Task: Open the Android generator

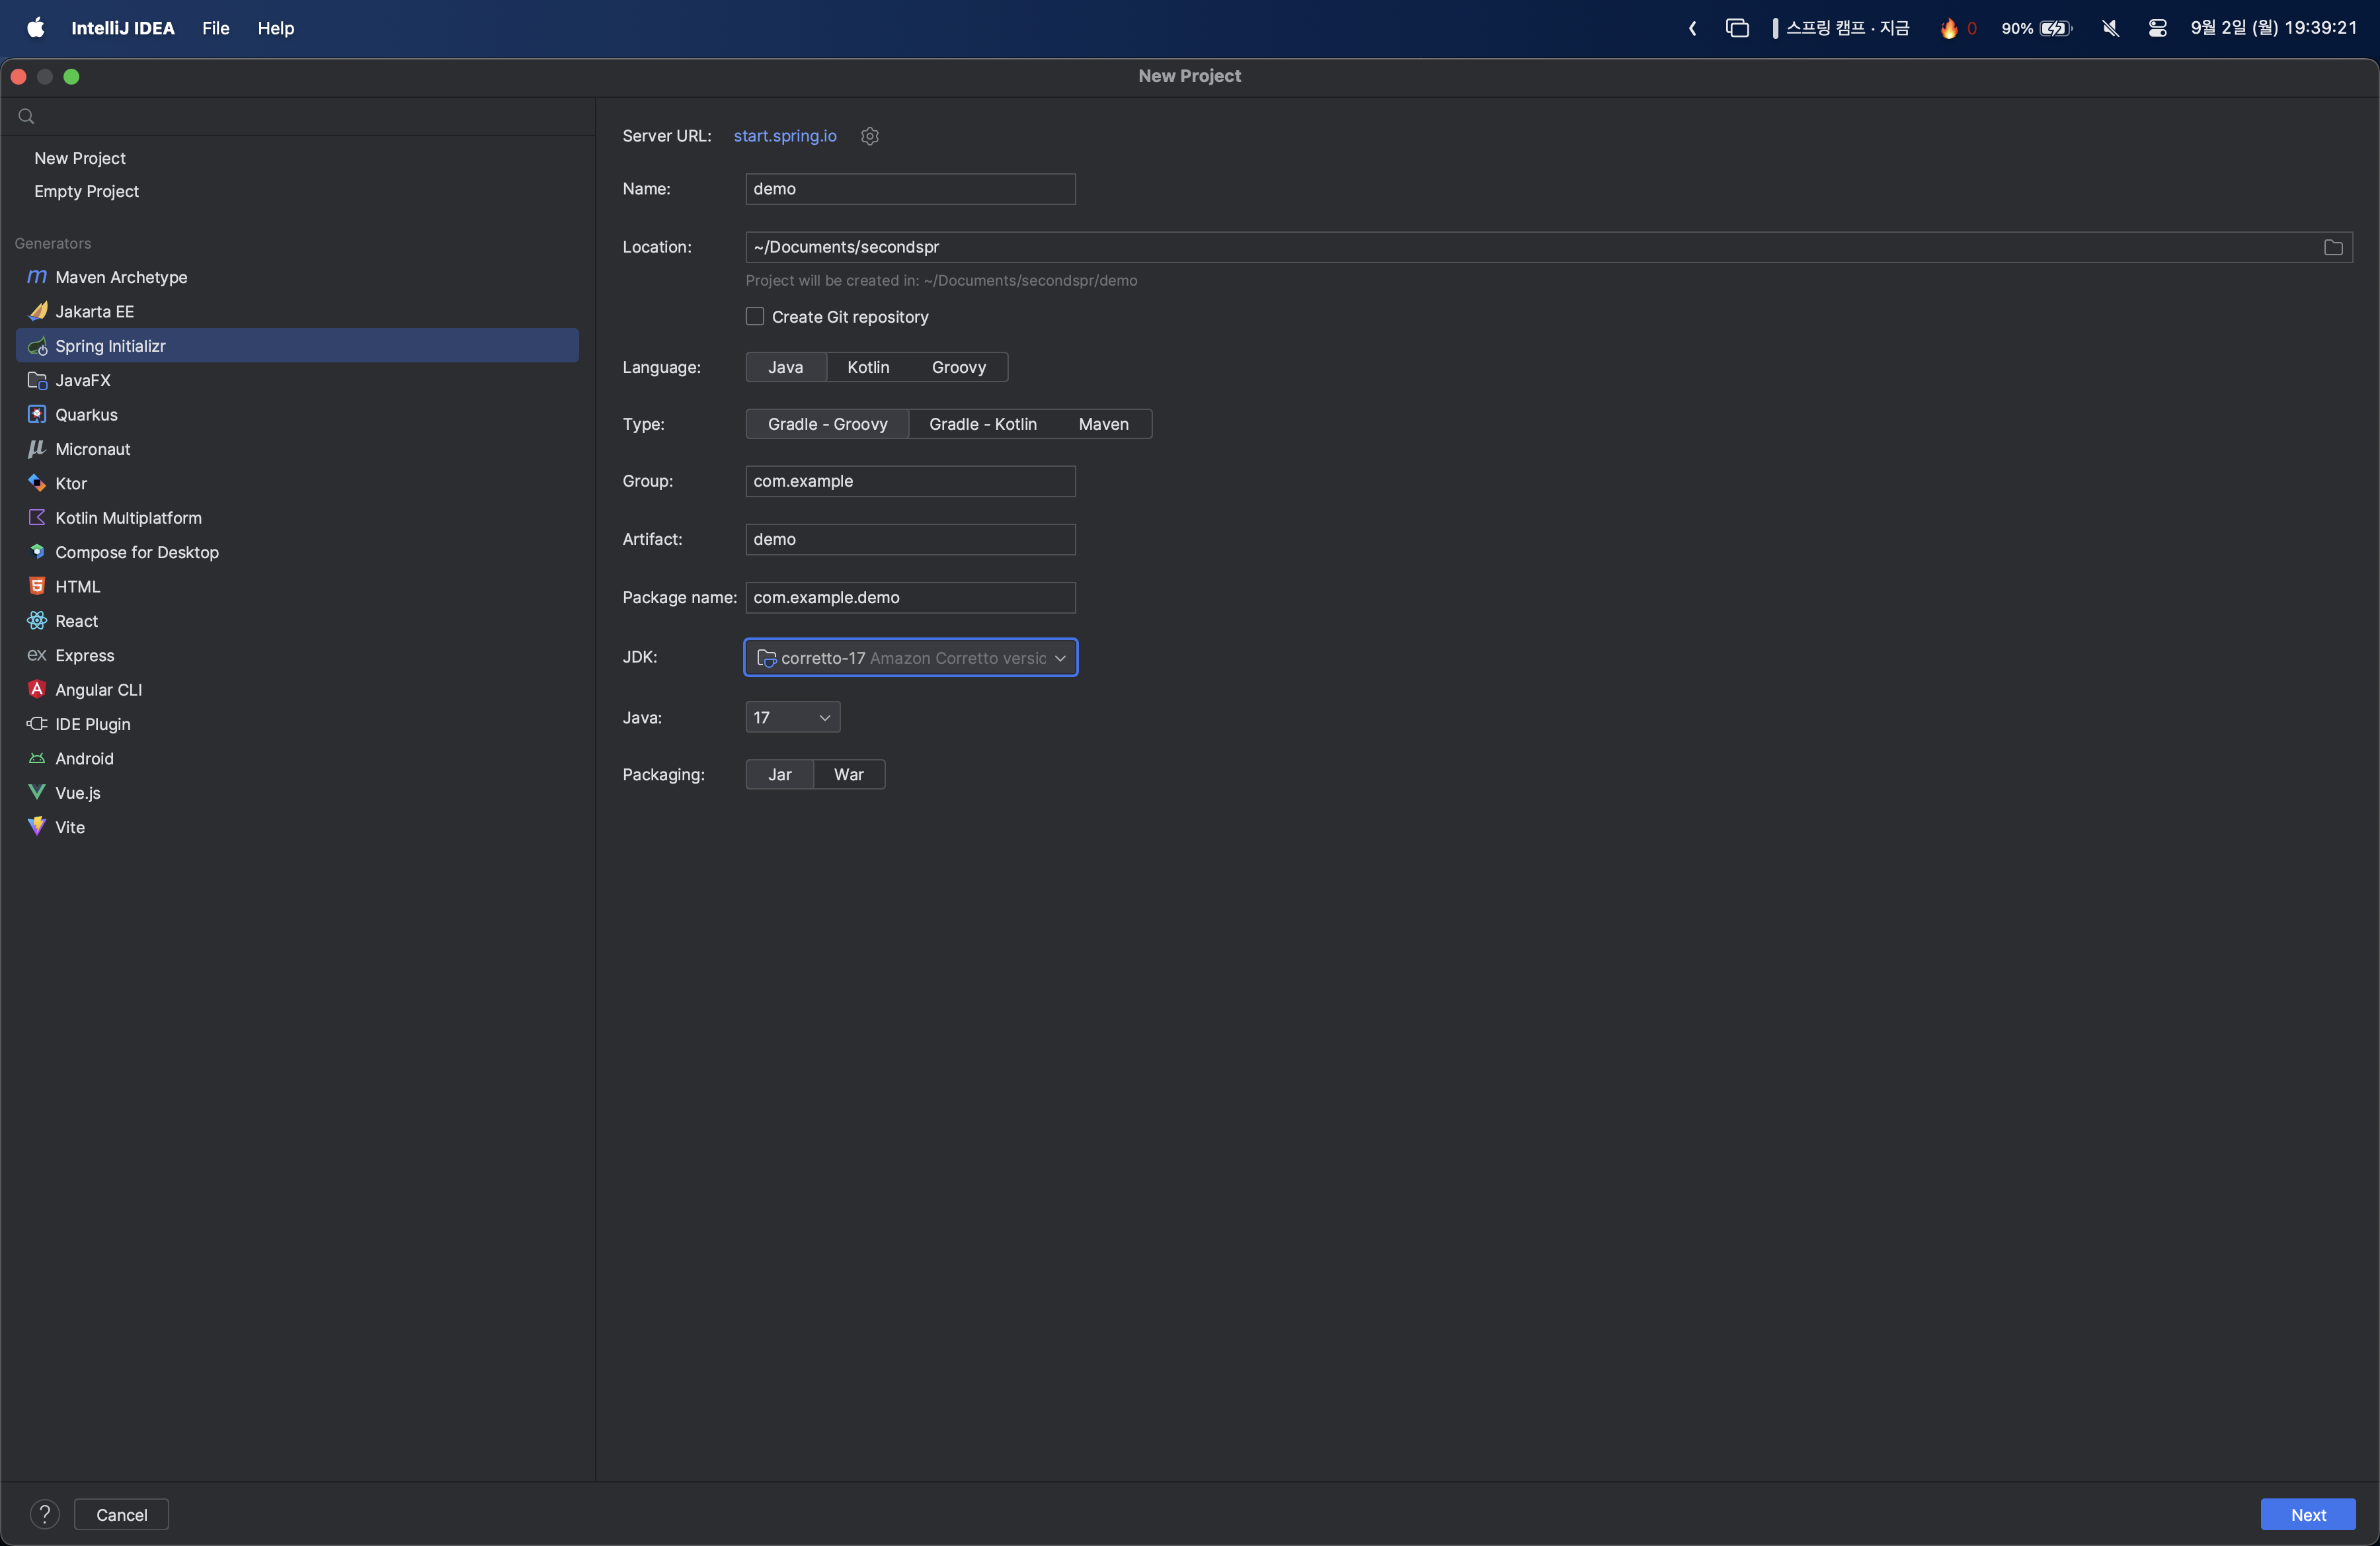Action: pos(84,758)
